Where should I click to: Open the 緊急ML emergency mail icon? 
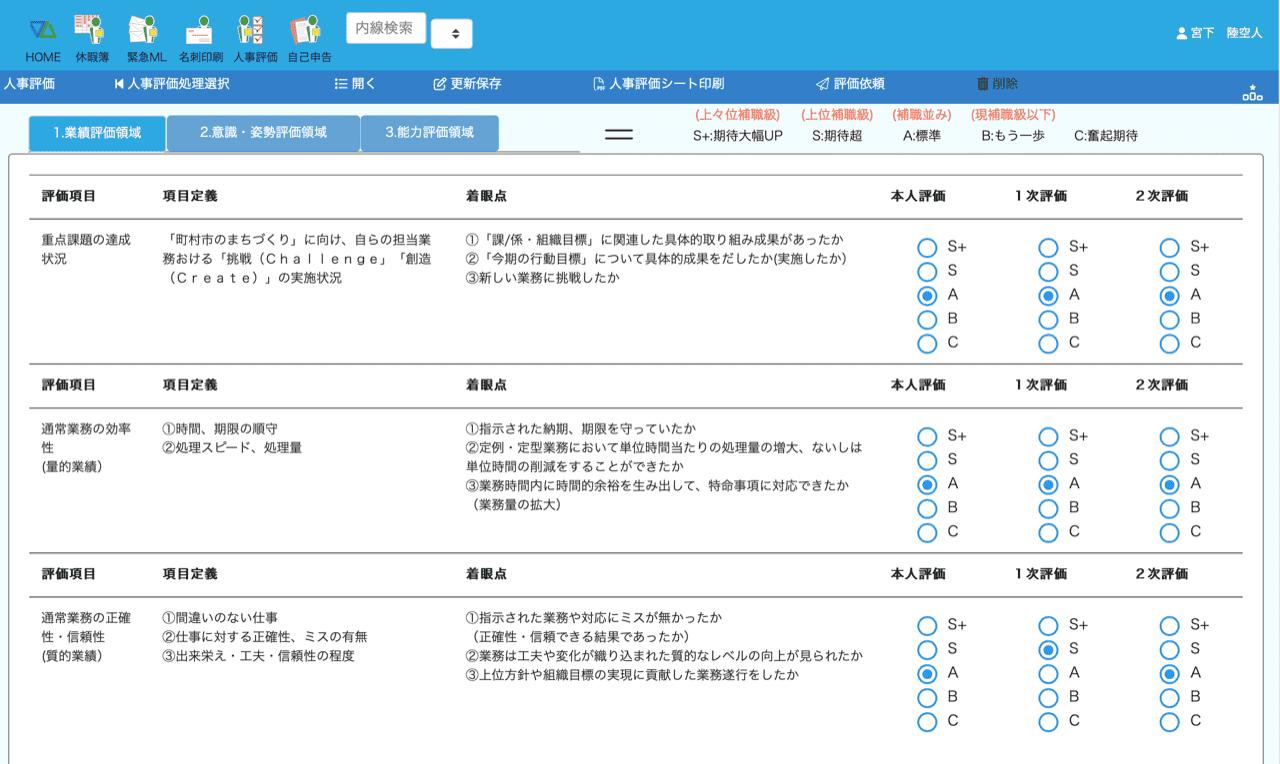coord(145,39)
